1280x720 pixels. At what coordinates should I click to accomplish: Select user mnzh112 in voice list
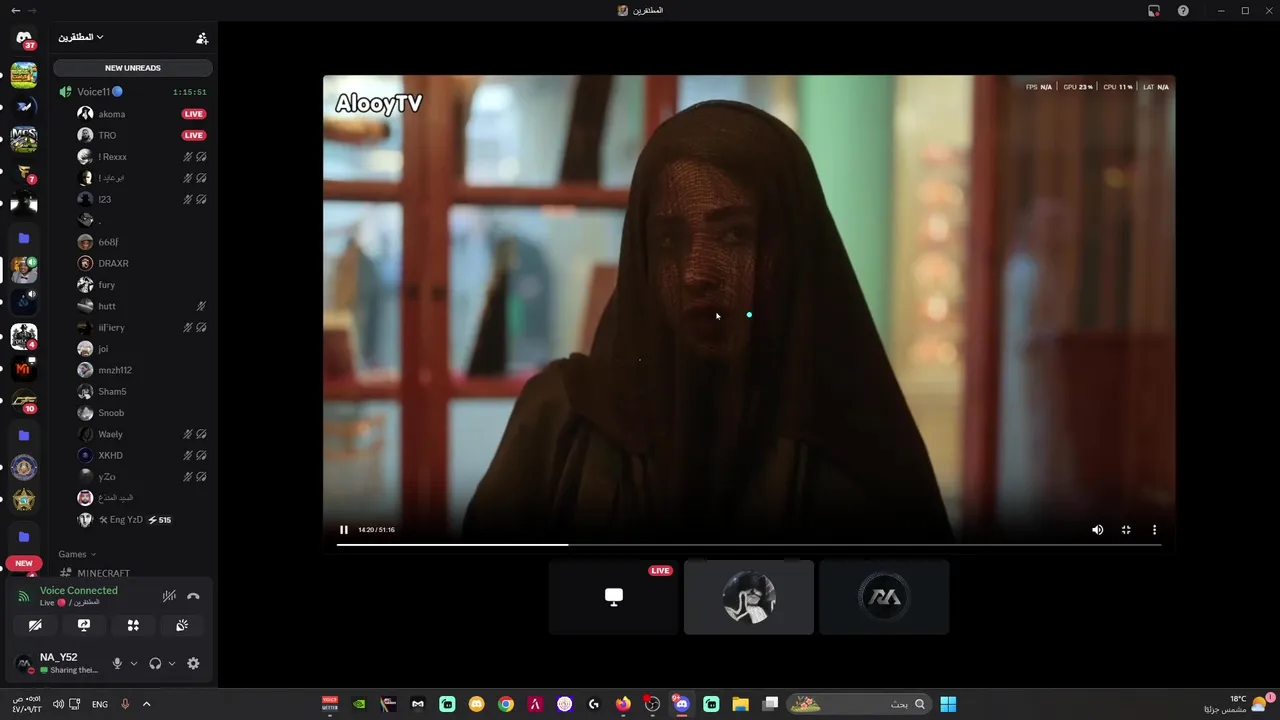point(141,370)
